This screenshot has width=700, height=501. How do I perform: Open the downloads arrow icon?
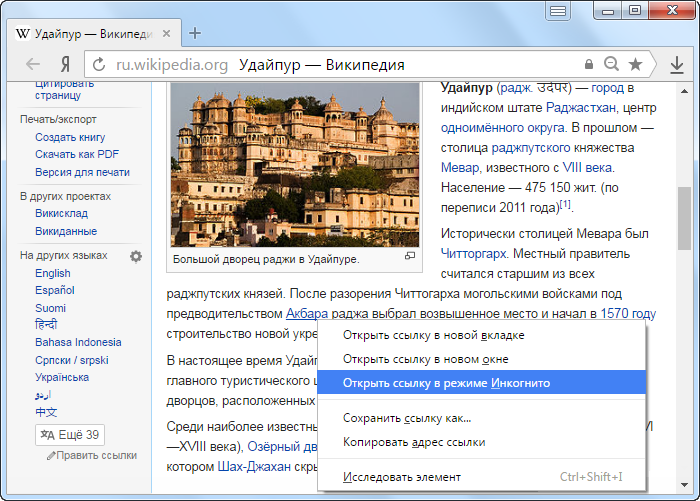coord(677,65)
